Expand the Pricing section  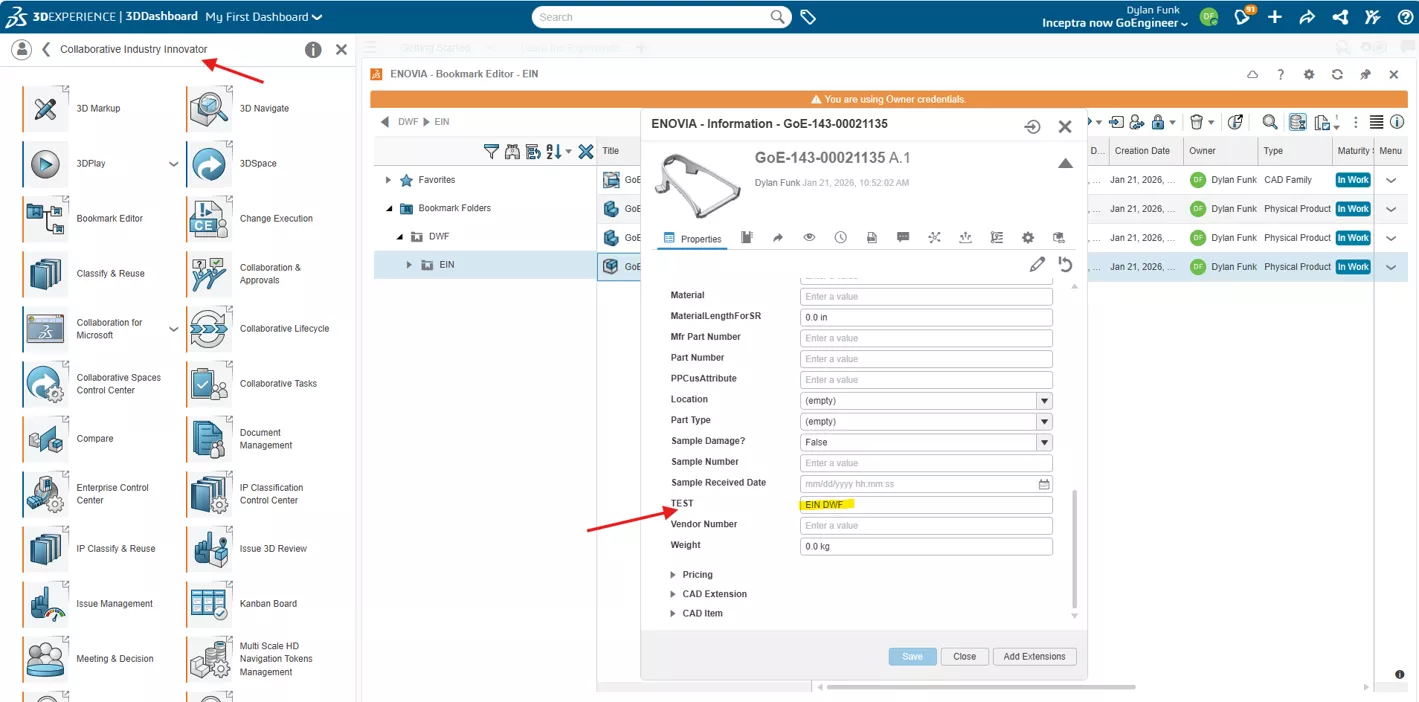[673, 575]
